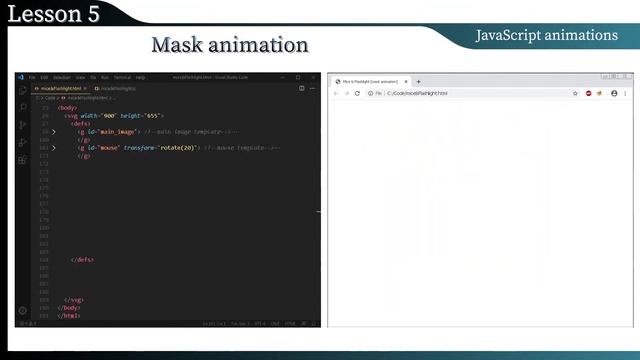The image size is (640, 360).
Task: Click the <body> opening tag line
Action: [x=67, y=108]
